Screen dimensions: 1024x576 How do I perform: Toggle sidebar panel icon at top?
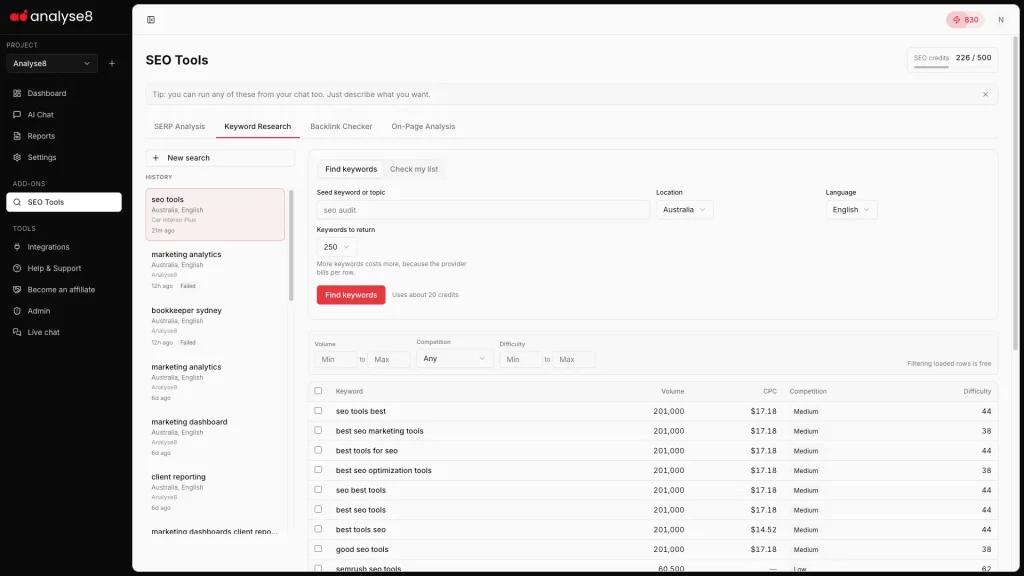point(151,20)
